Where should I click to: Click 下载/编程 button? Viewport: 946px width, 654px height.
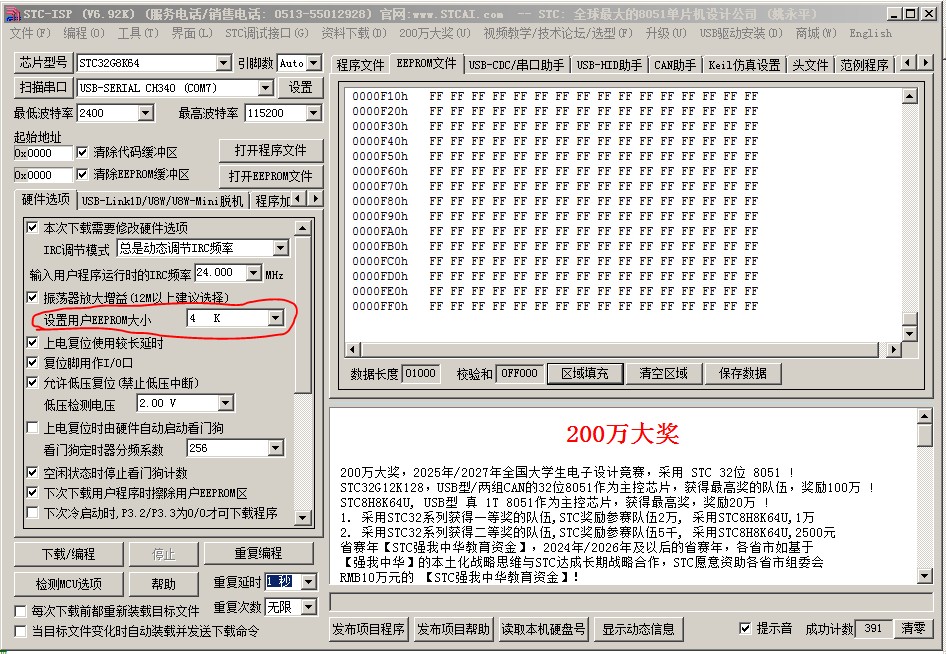click(68, 554)
